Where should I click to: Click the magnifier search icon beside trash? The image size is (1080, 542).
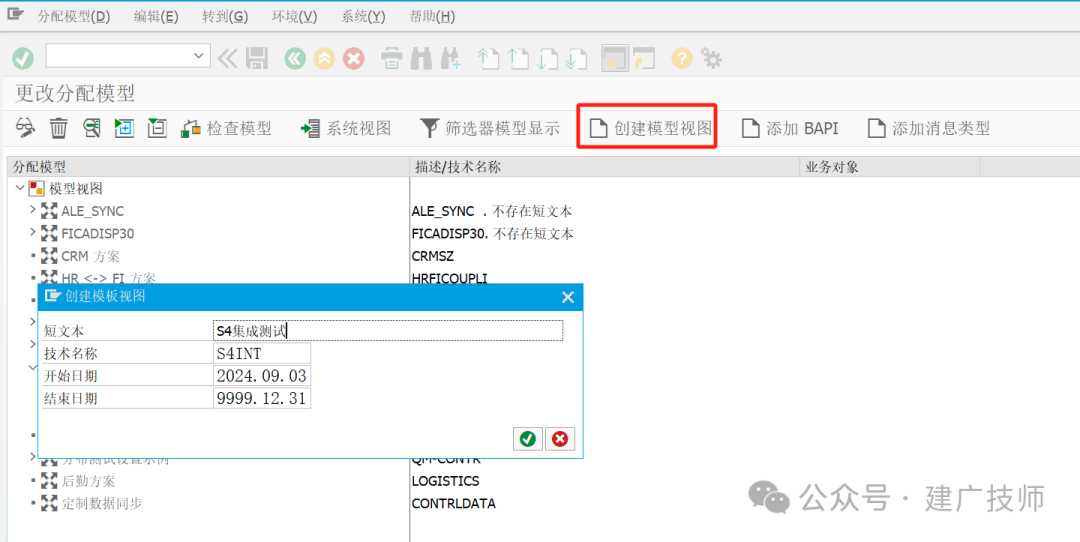[92, 127]
